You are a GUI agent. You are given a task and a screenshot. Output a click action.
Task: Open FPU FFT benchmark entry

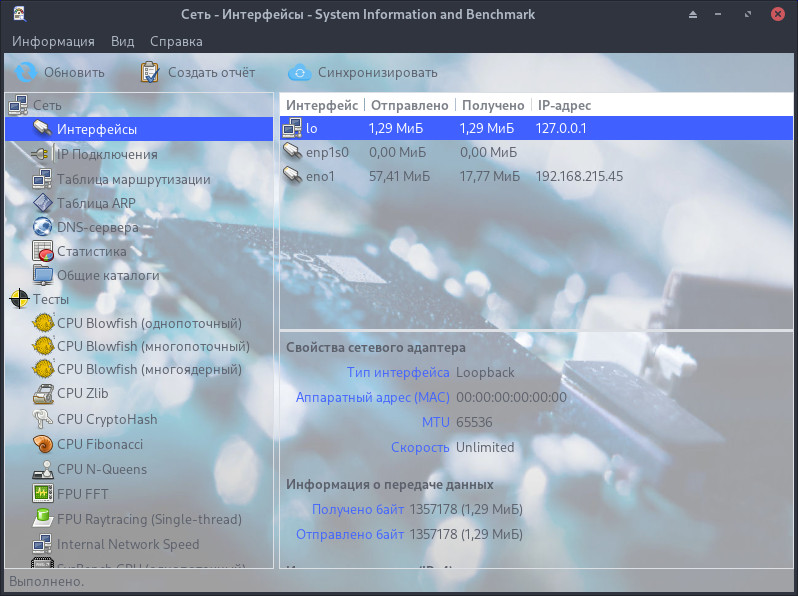pos(82,494)
